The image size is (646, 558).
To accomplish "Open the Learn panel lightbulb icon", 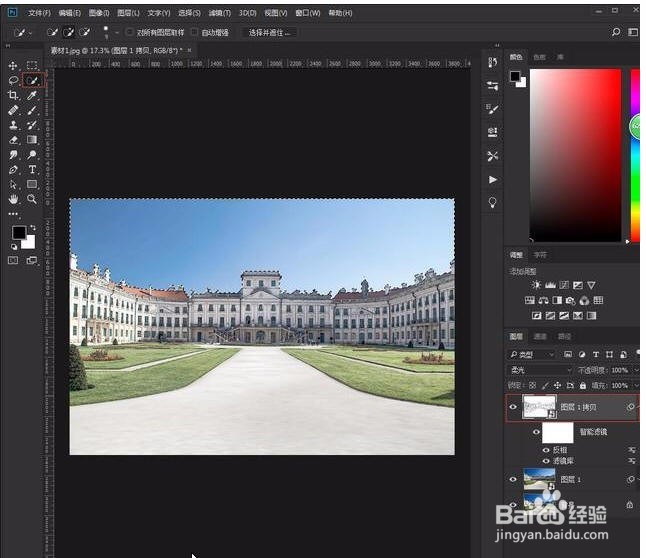I will coord(492,202).
